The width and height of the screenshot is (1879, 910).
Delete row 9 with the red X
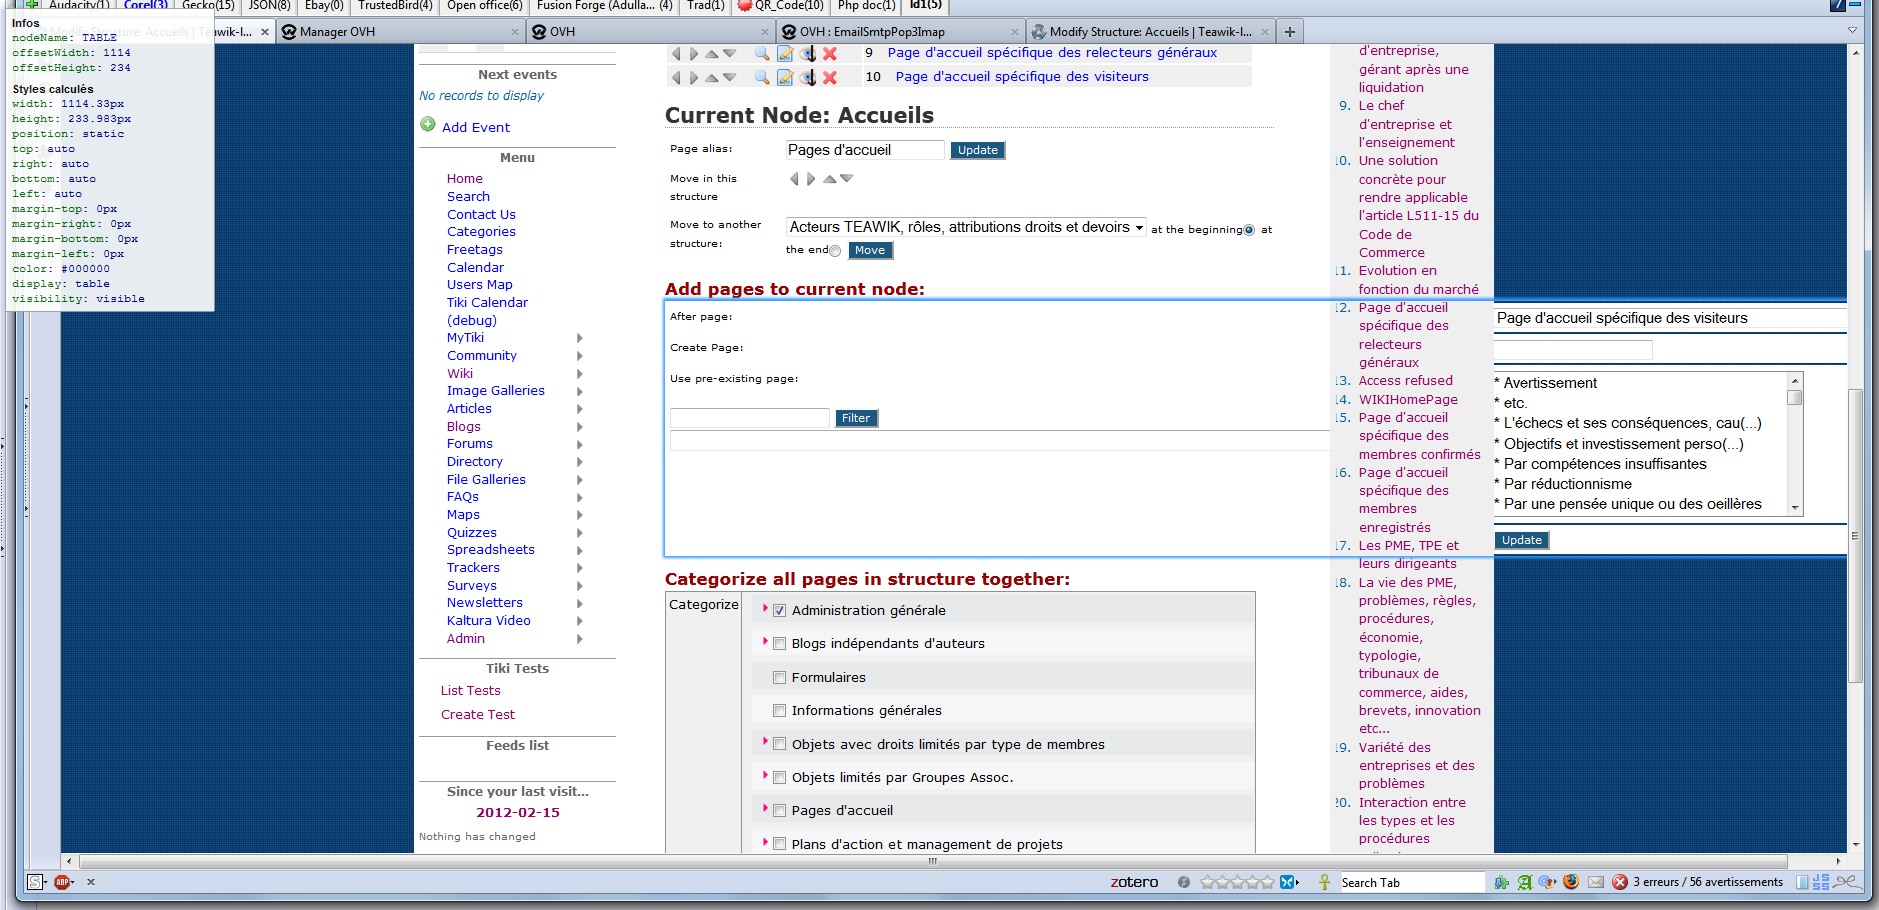tap(830, 53)
